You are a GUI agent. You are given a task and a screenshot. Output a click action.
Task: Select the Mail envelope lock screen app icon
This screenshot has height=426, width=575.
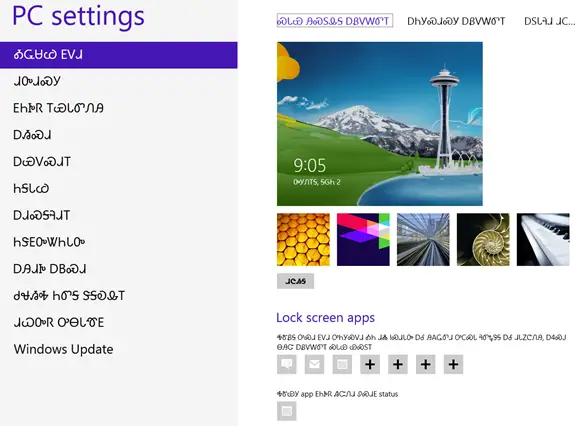(314, 364)
